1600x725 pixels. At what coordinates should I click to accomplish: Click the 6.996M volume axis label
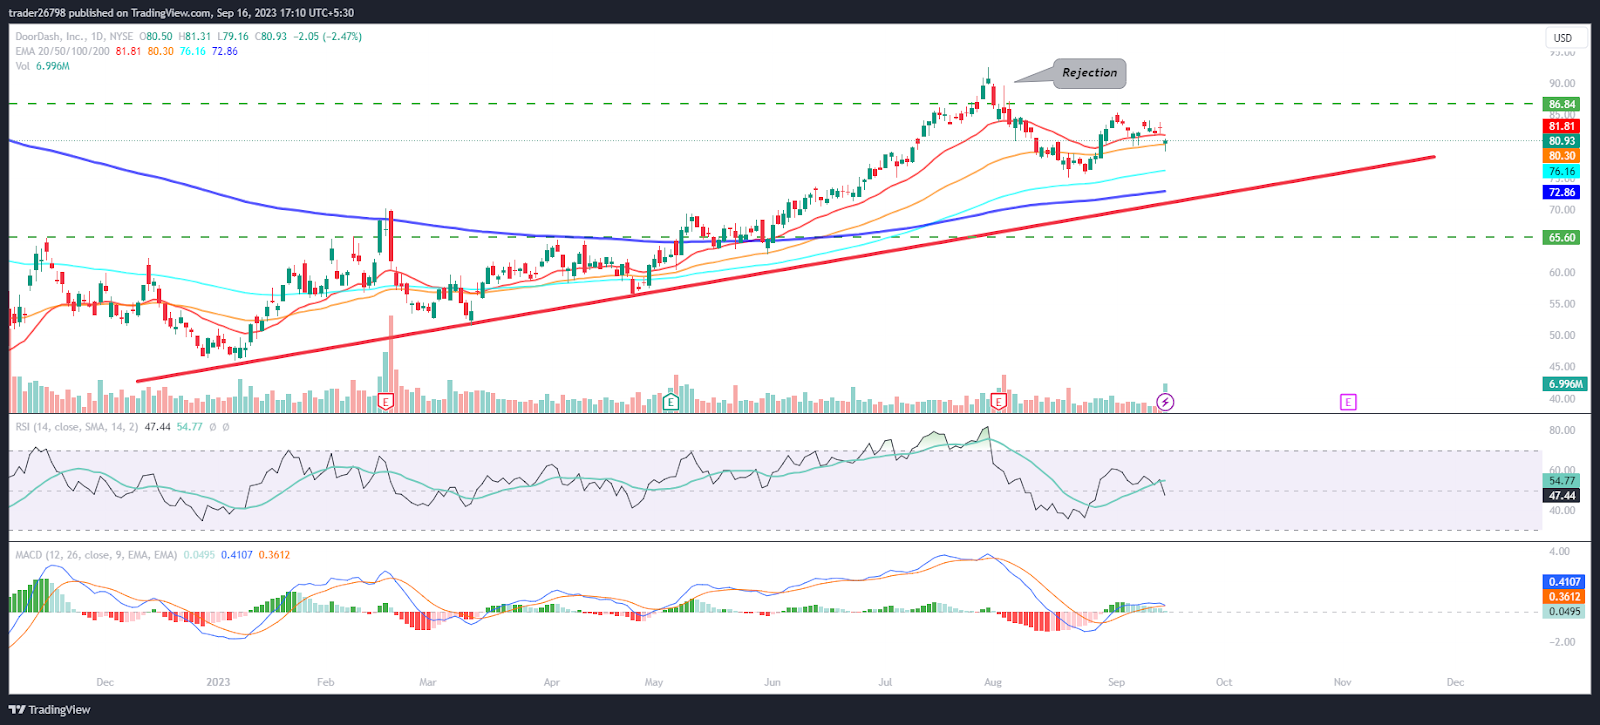1565,384
